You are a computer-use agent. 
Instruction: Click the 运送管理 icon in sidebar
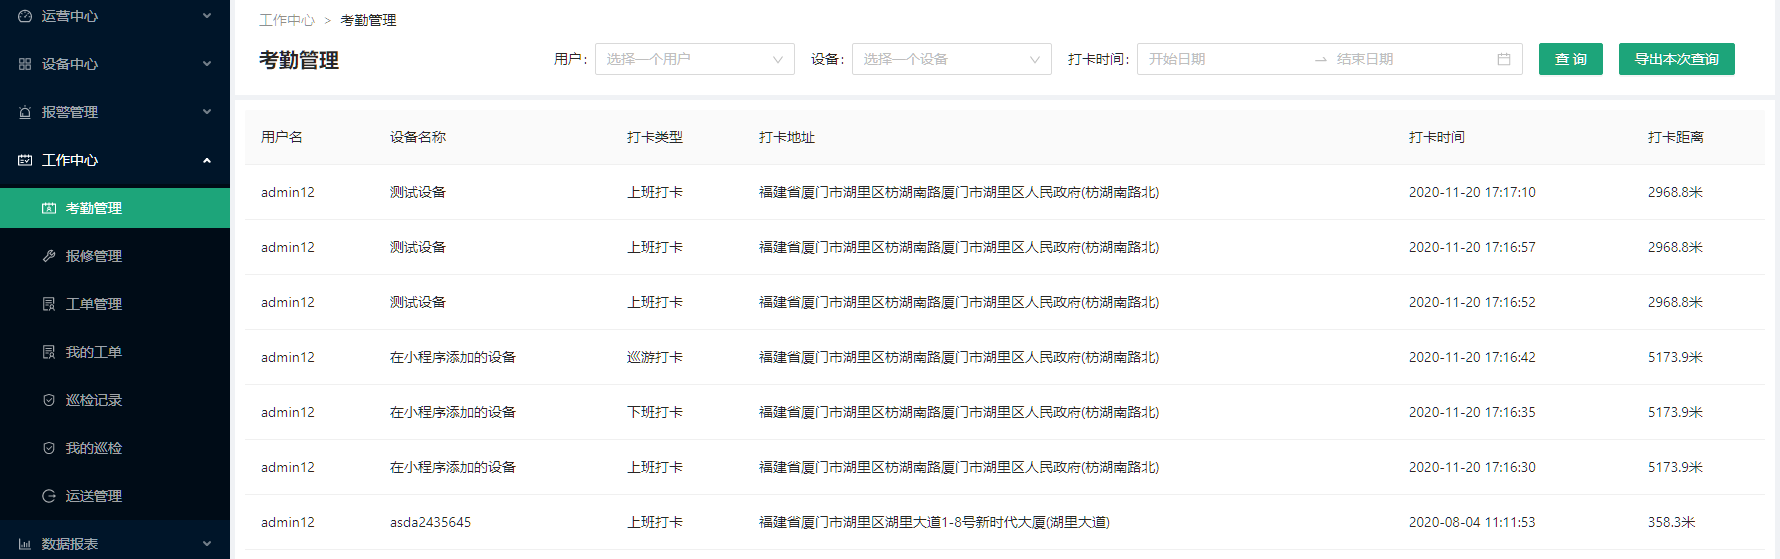[x=49, y=496]
